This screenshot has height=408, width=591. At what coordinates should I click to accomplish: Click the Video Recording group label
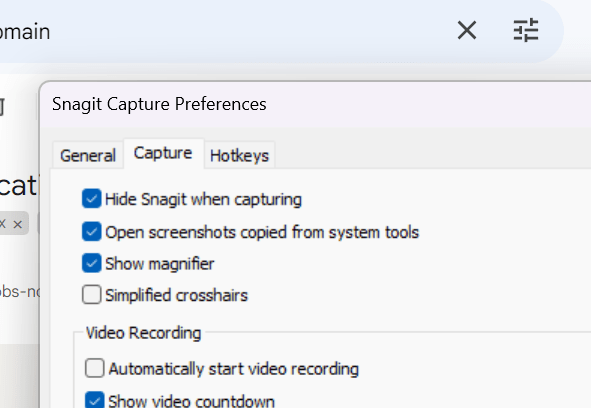point(144,333)
